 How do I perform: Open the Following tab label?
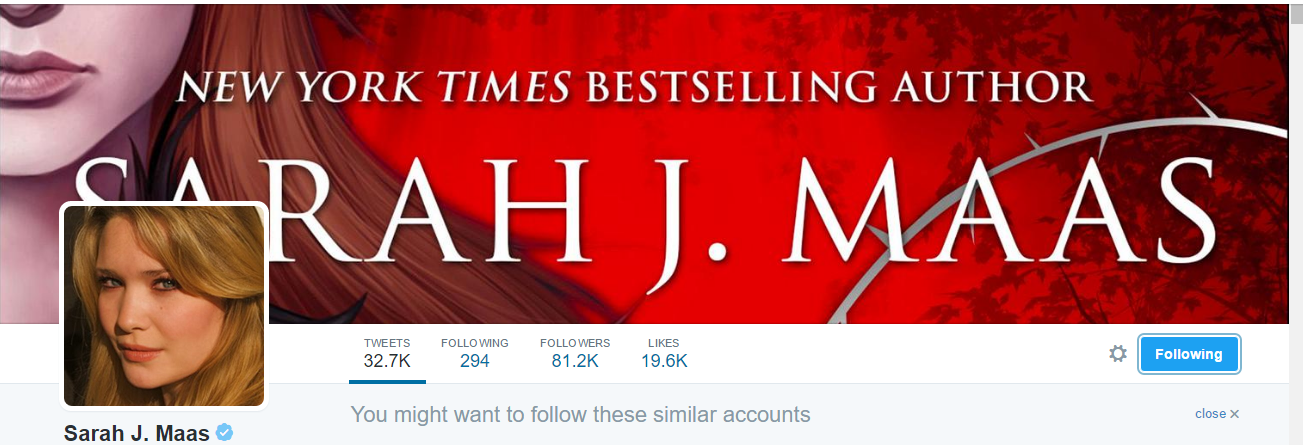[475, 343]
